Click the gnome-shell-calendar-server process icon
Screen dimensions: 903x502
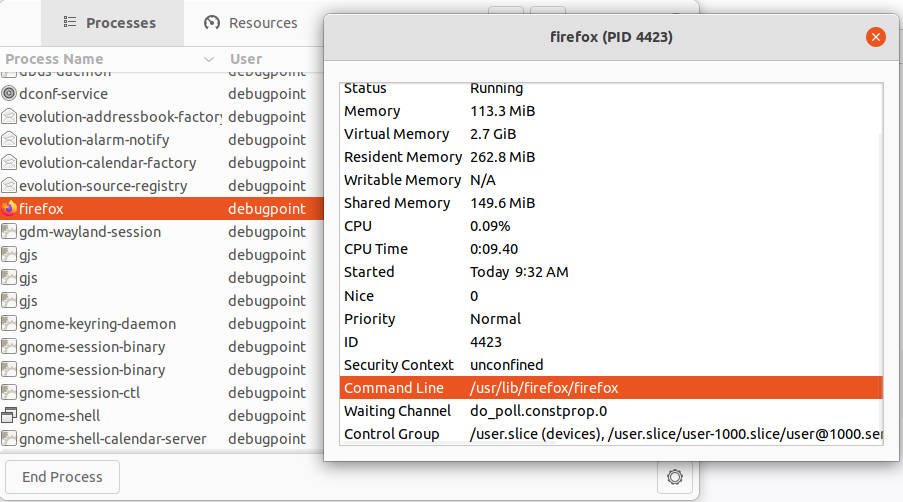[9, 439]
